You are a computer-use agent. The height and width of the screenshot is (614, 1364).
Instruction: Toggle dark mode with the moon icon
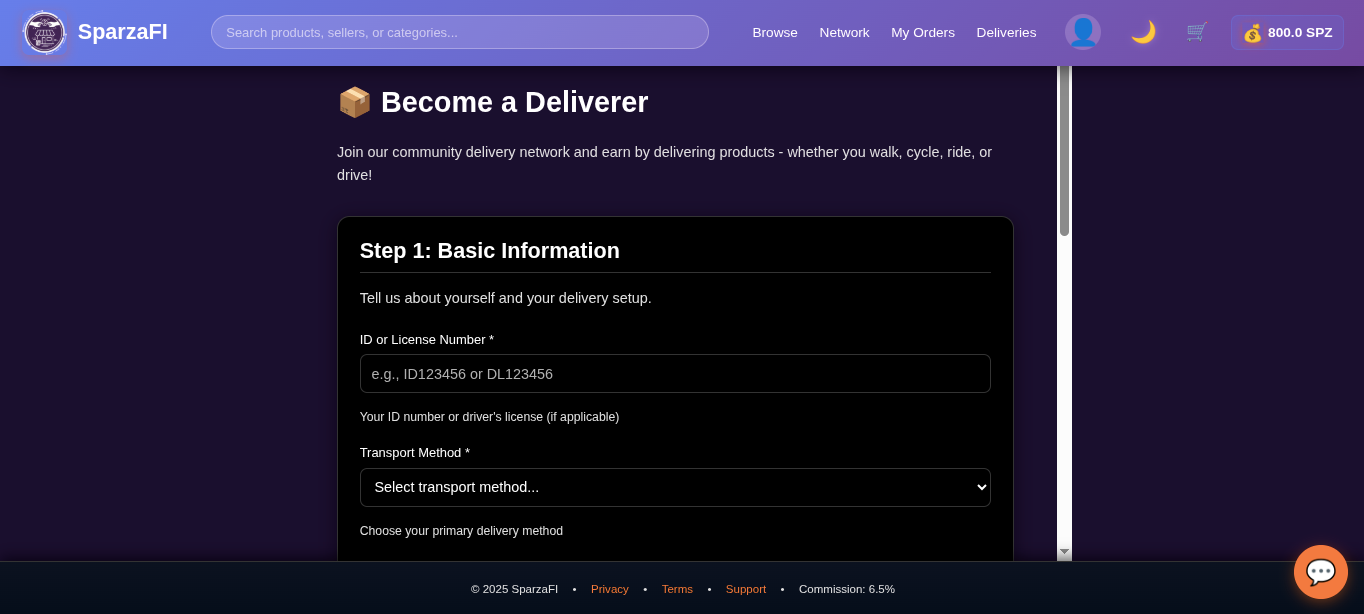click(x=1142, y=31)
